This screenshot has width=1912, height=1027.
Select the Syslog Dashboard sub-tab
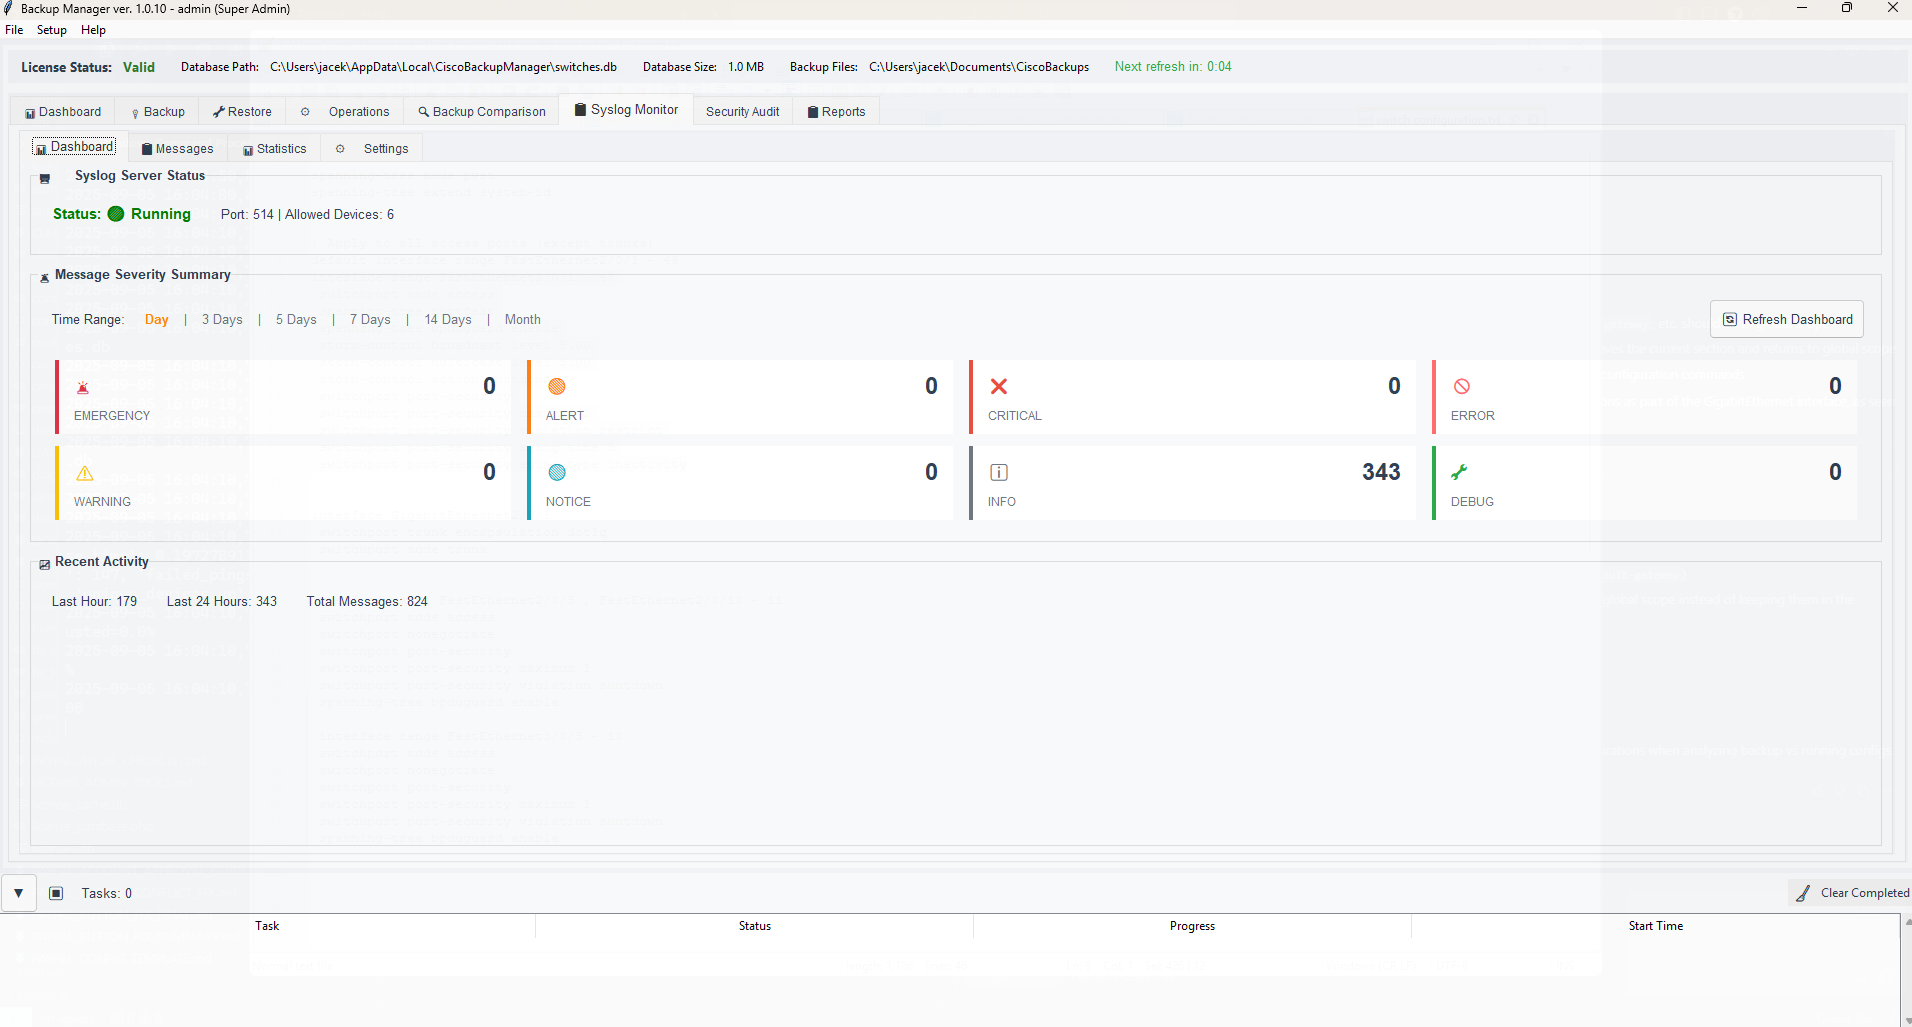pos(75,147)
